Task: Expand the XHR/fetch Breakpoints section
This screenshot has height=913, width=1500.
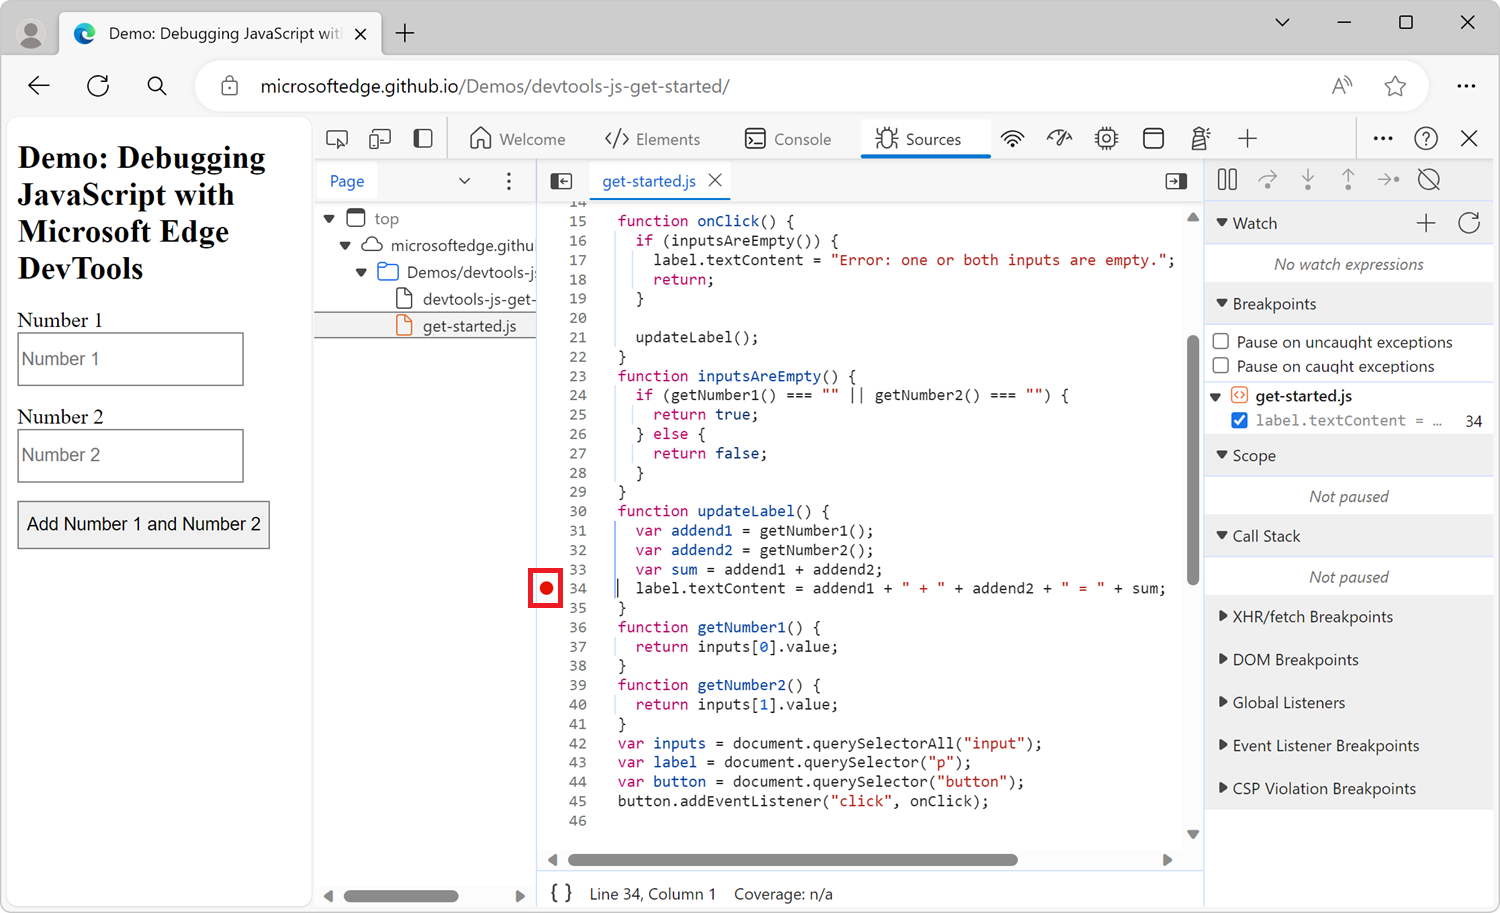Action: tap(1224, 616)
